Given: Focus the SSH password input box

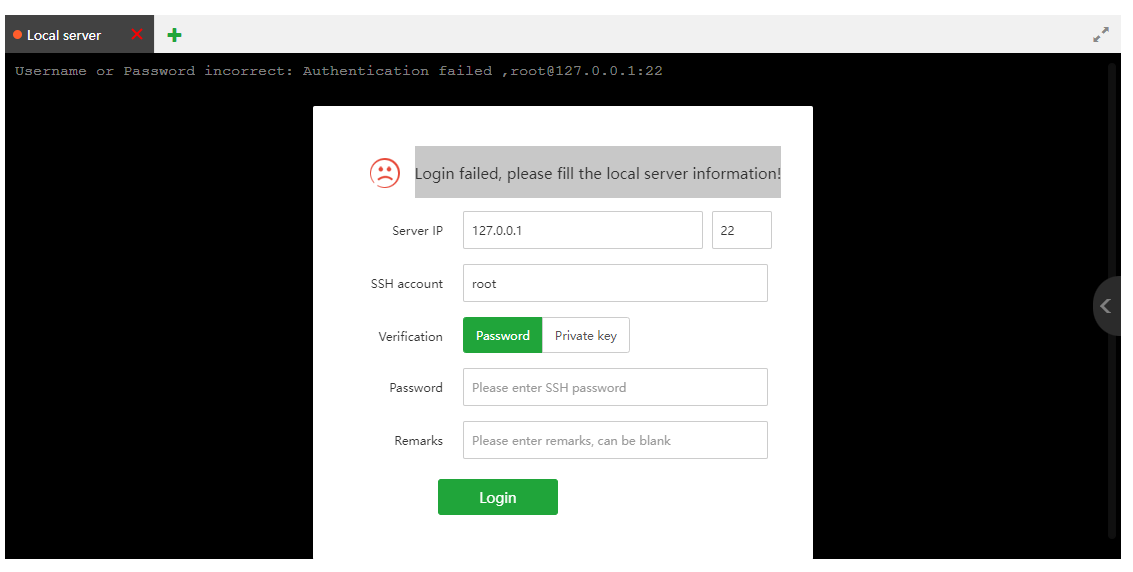Looking at the screenshot, I should tap(614, 387).
